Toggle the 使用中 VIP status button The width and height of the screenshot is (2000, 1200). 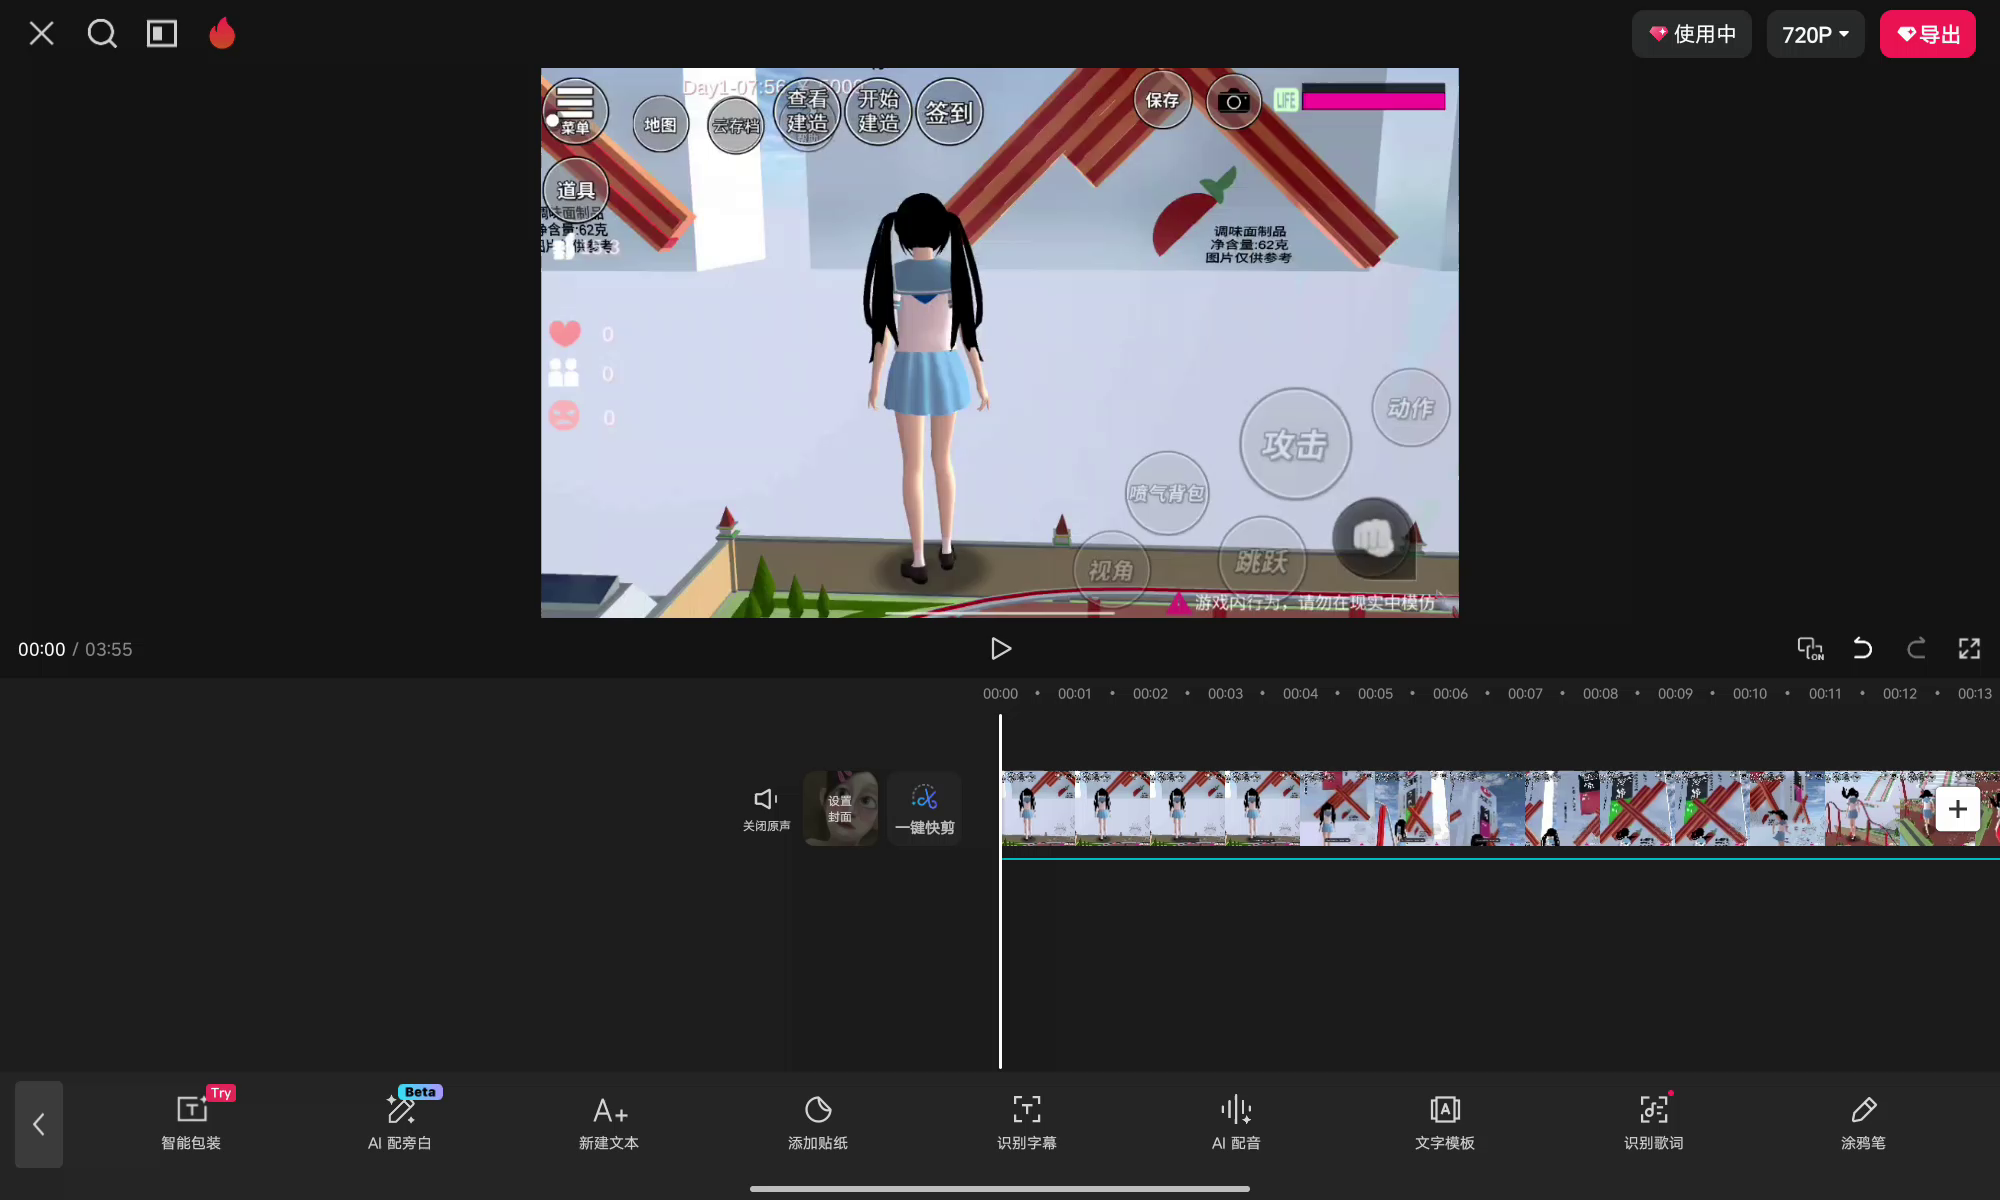(x=1691, y=34)
